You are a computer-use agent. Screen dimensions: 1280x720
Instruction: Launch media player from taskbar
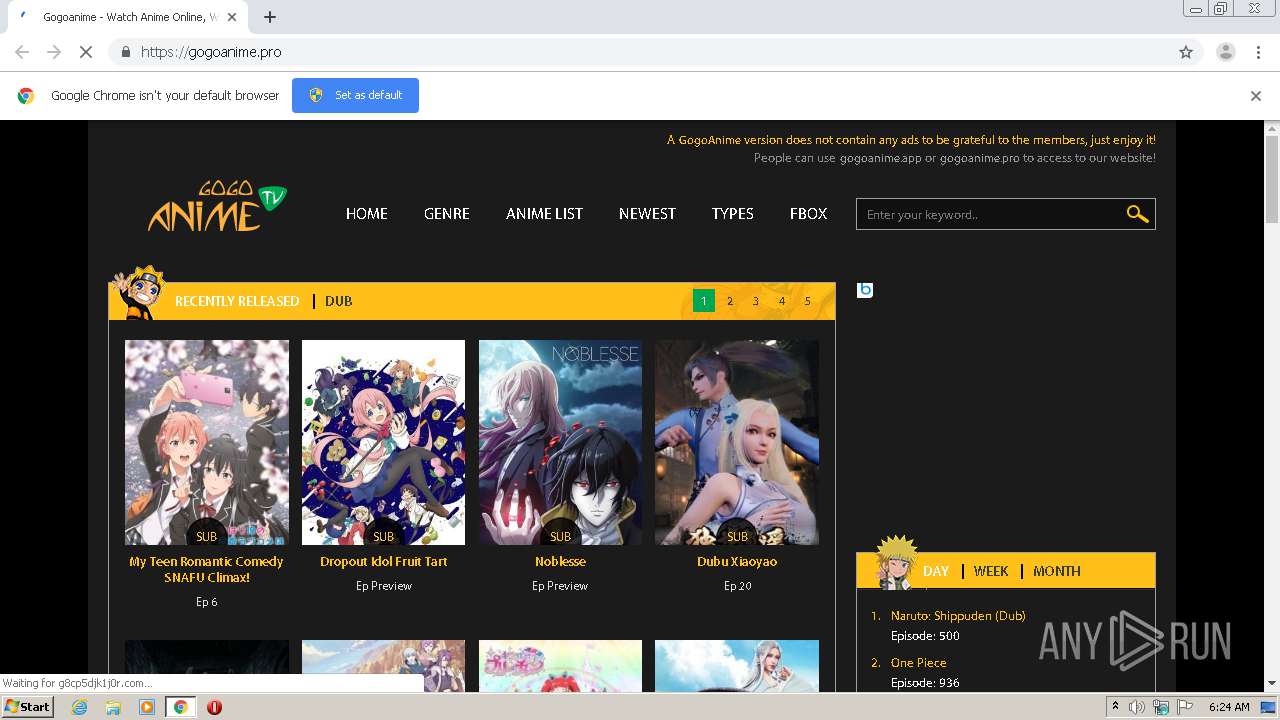pos(147,707)
